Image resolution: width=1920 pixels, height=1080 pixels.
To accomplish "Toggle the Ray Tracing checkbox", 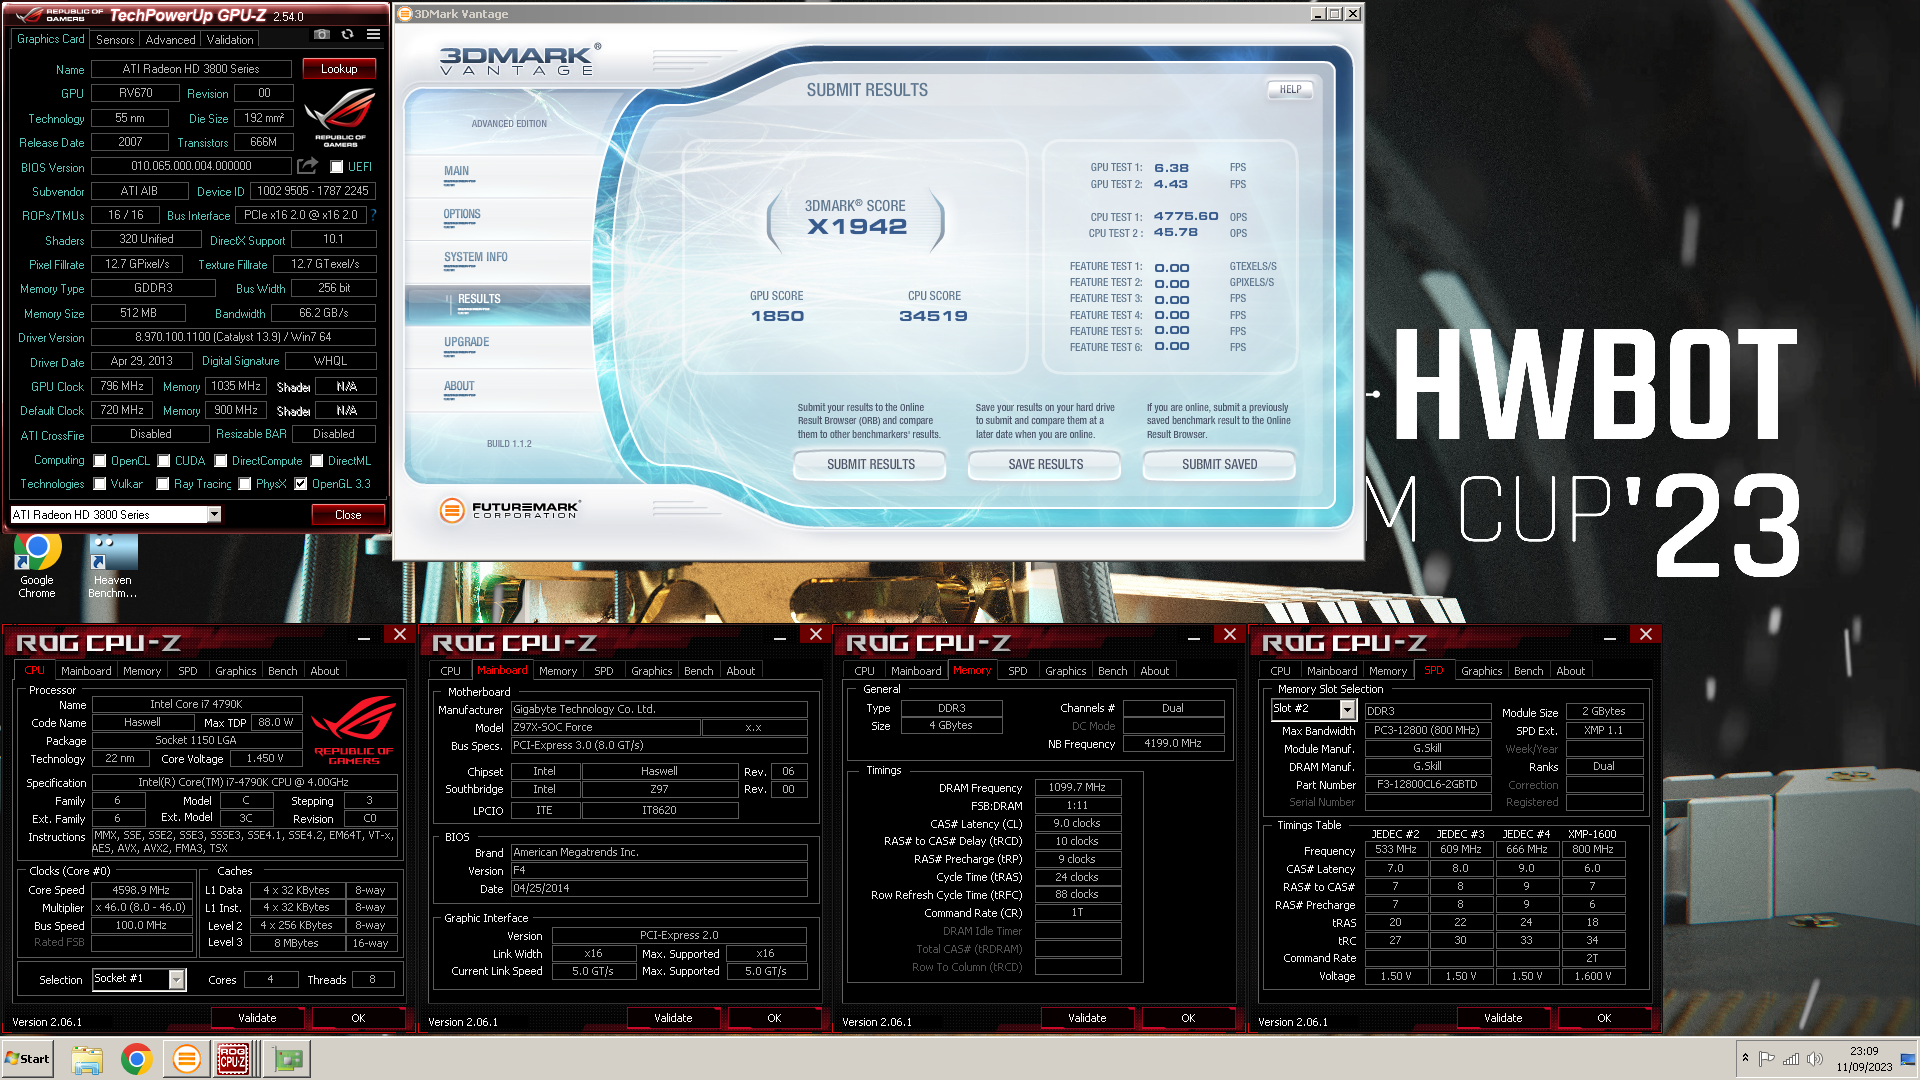I will 163,484.
